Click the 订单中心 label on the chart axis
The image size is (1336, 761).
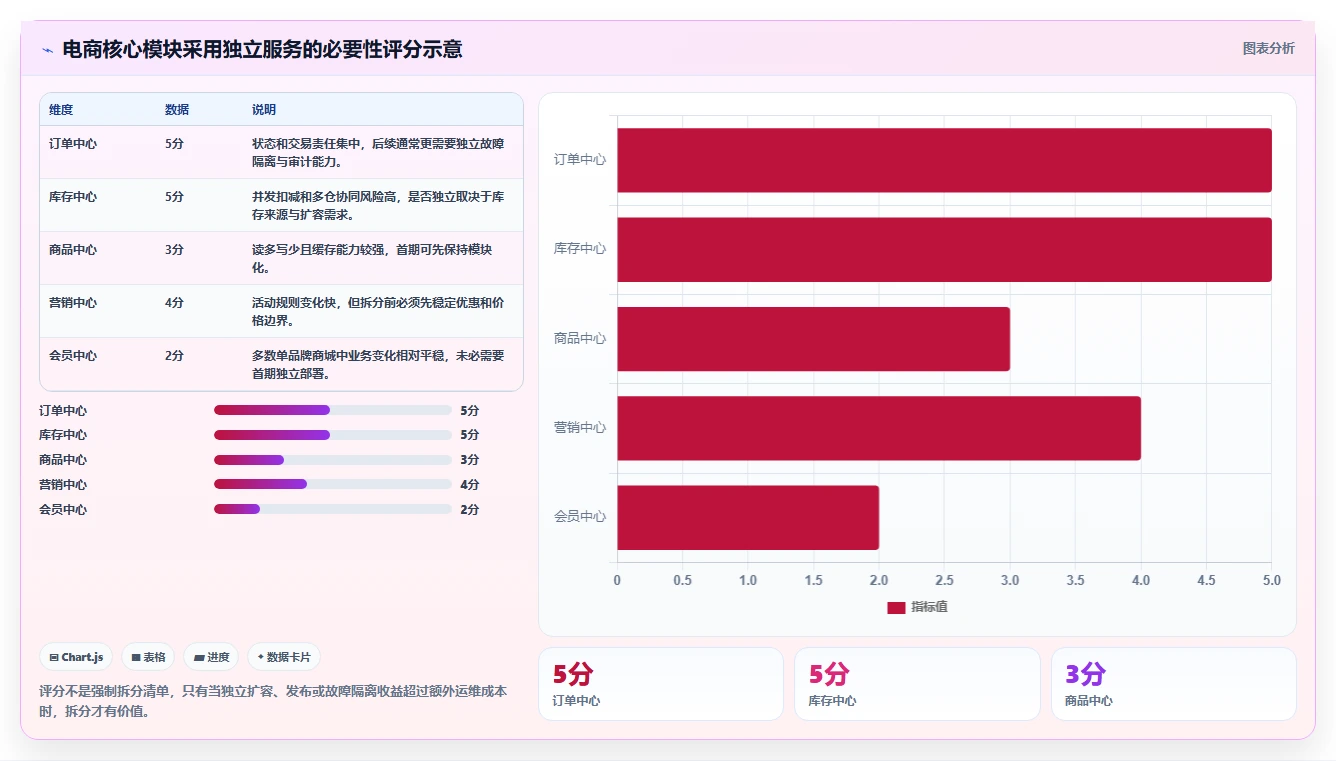tap(580, 160)
